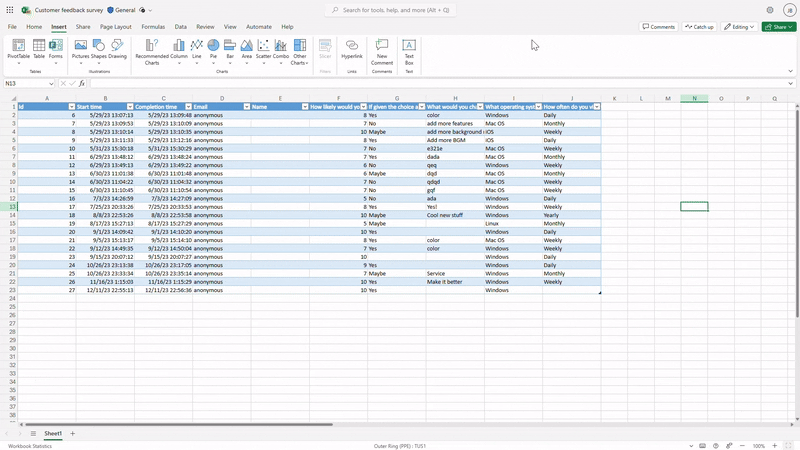Click the Comments button

pyautogui.click(x=659, y=27)
